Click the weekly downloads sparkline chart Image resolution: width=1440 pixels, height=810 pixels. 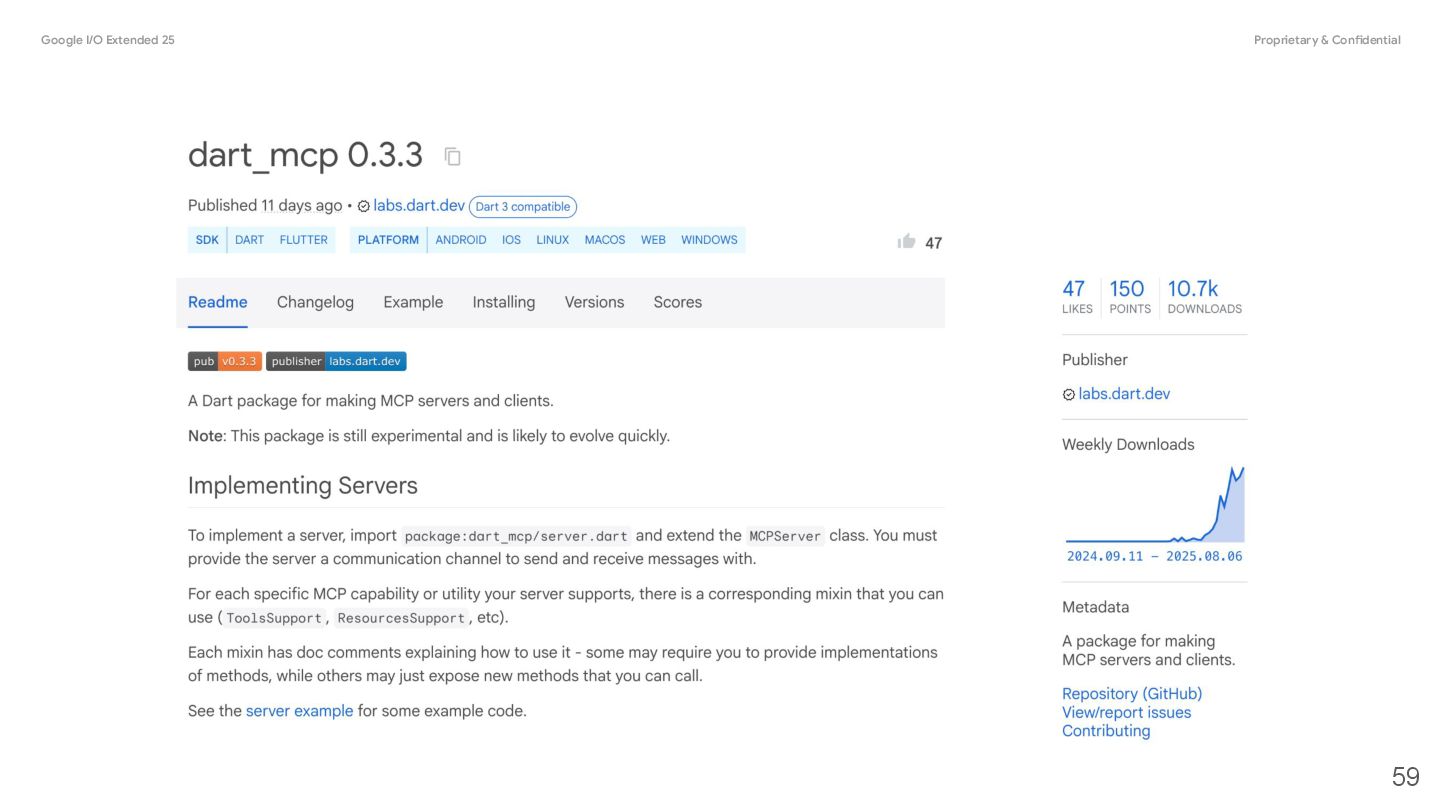1155,504
